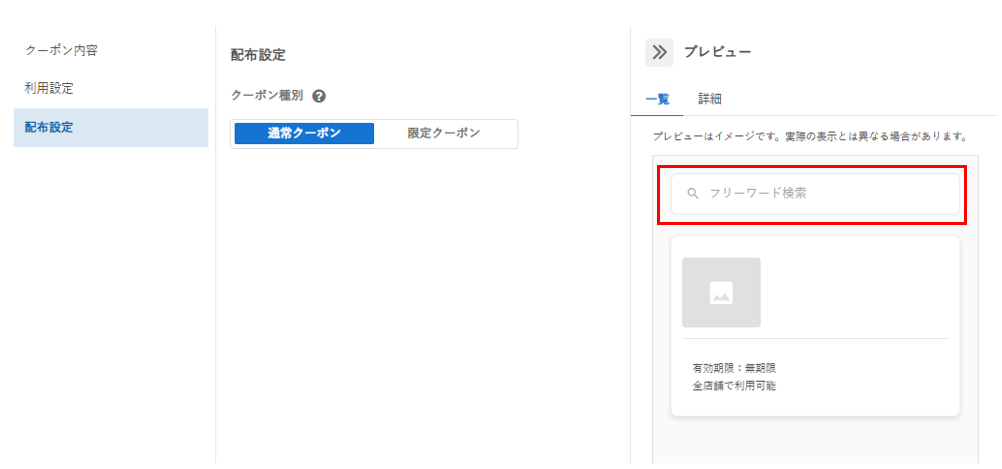1002x469 pixels.
Task: Open the クーポン内容 section in the sidebar
Action: coord(61,50)
